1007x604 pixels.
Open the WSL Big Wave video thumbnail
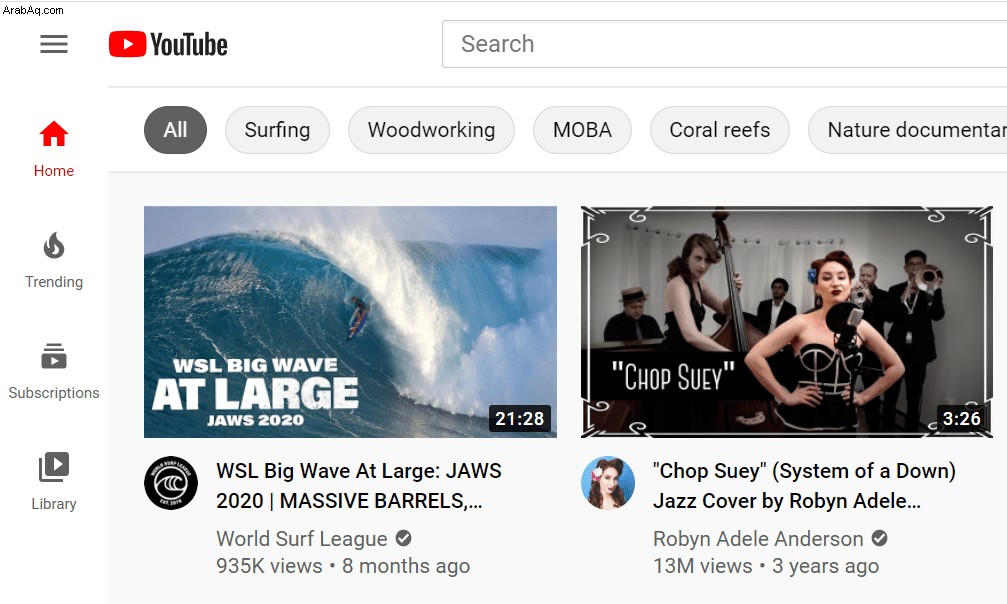tap(350, 322)
